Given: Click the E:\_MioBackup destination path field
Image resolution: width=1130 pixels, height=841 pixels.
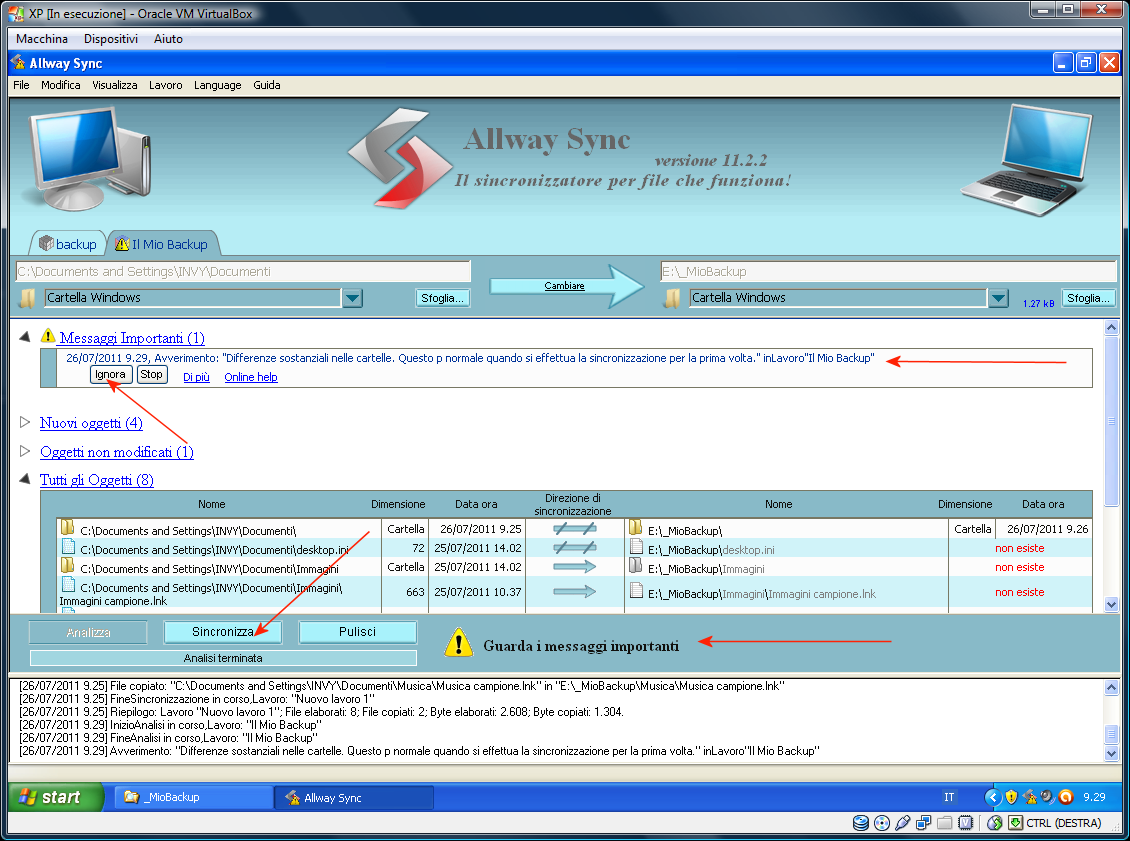Looking at the screenshot, I should (x=889, y=272).
